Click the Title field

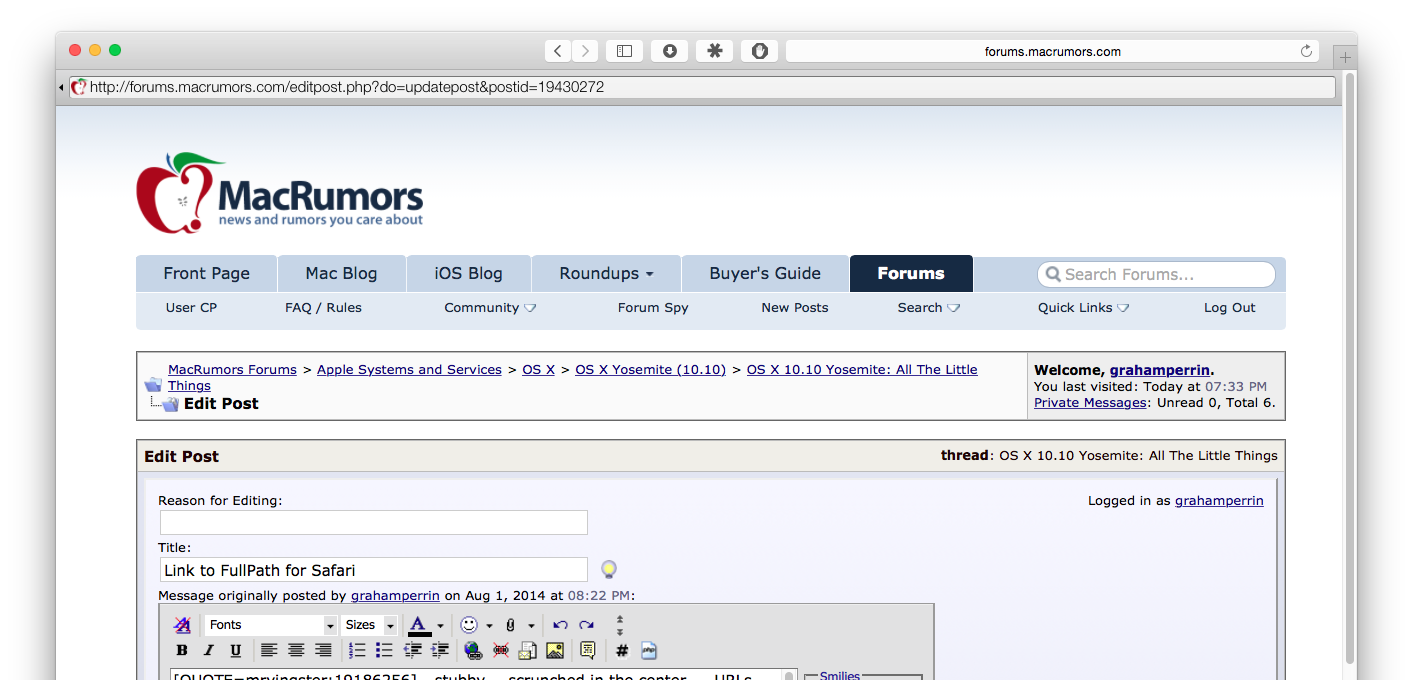374,570
